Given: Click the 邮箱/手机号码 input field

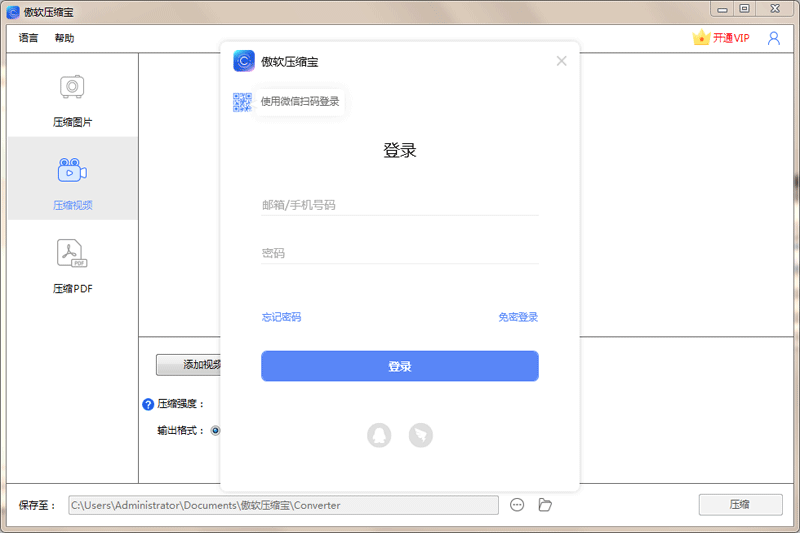Looking at the screenshot, I should click(400, 205).
